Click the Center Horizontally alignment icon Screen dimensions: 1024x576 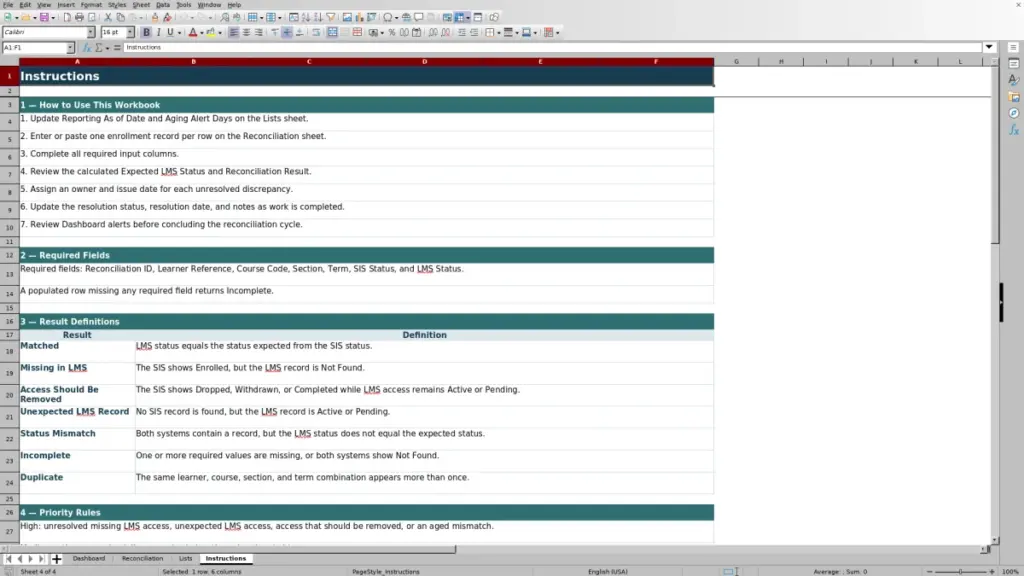[x=246, y=32]
